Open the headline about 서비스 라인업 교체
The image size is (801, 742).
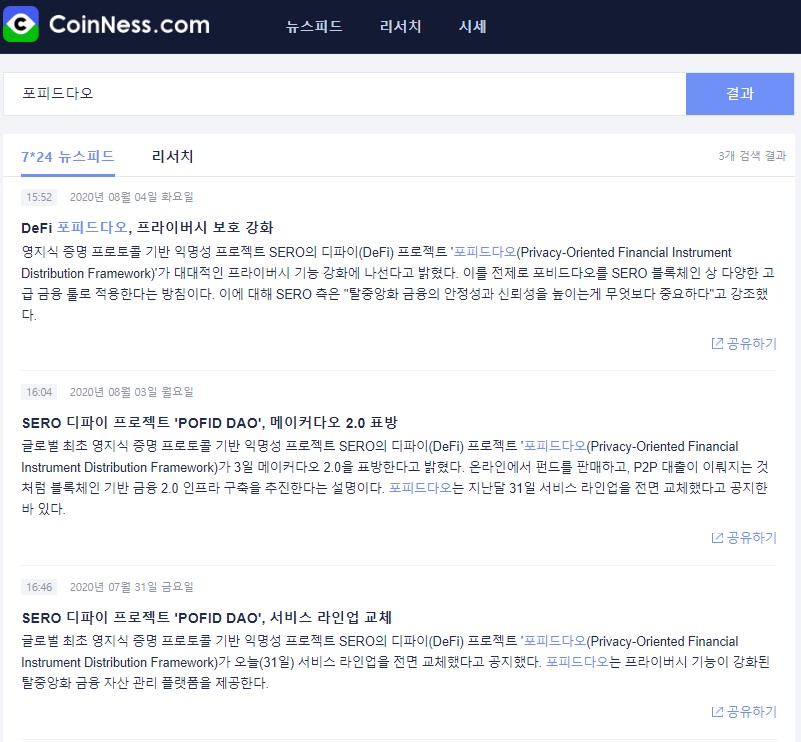(206, 617)
